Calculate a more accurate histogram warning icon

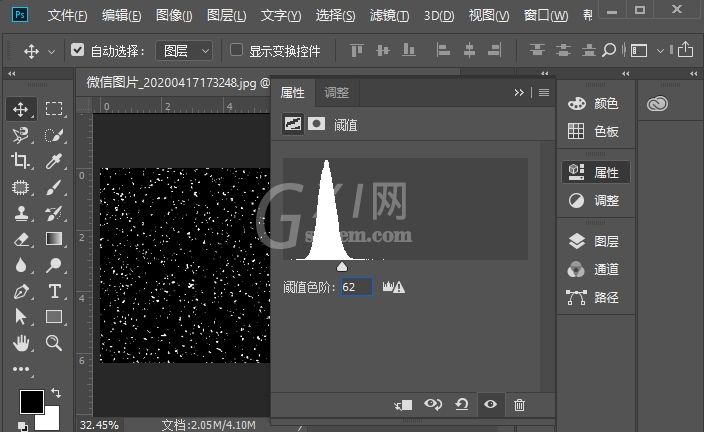pos(394,287)
